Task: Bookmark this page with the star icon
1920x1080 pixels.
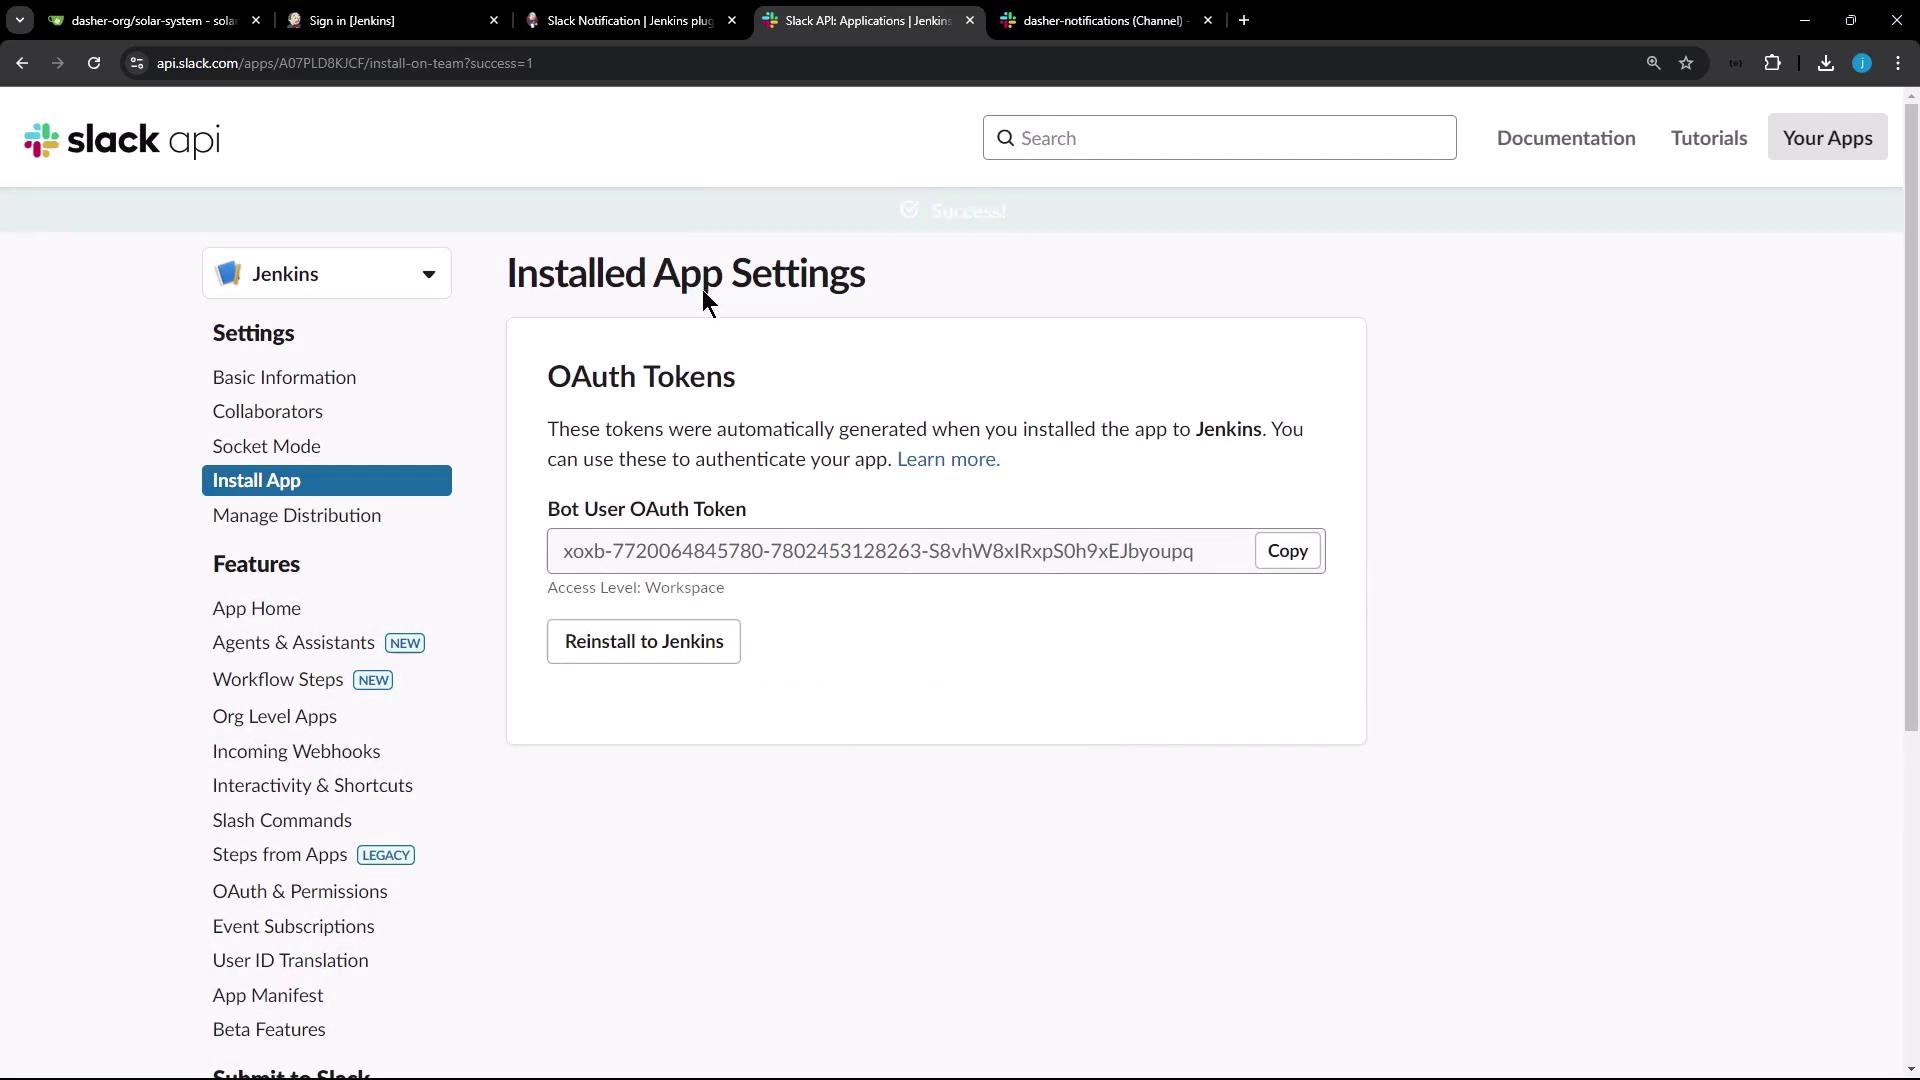Action: tap(1686, 63)
